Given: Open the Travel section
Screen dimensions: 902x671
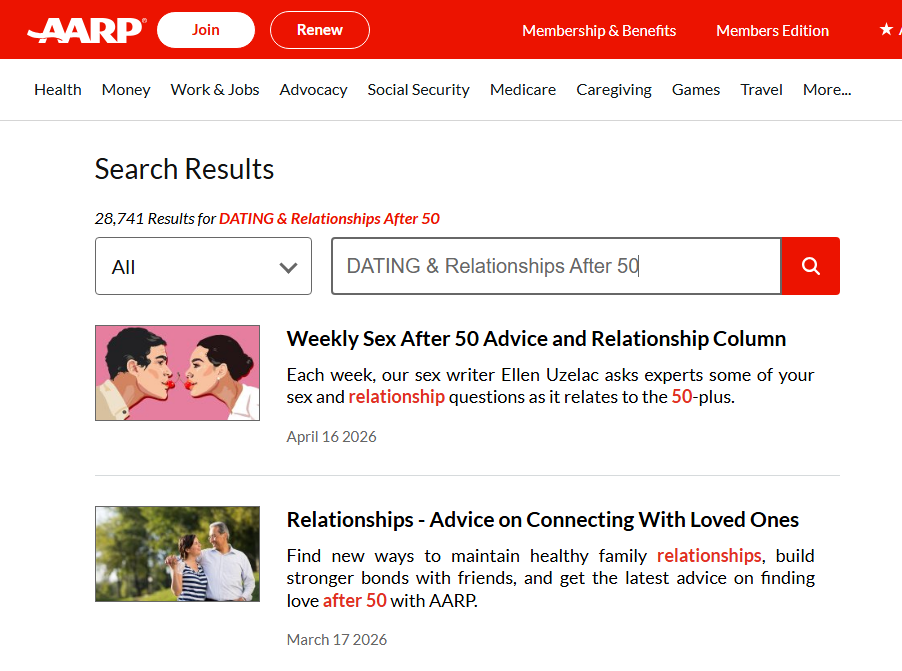Looking at the screenshot, I should (x=761, y=90).
